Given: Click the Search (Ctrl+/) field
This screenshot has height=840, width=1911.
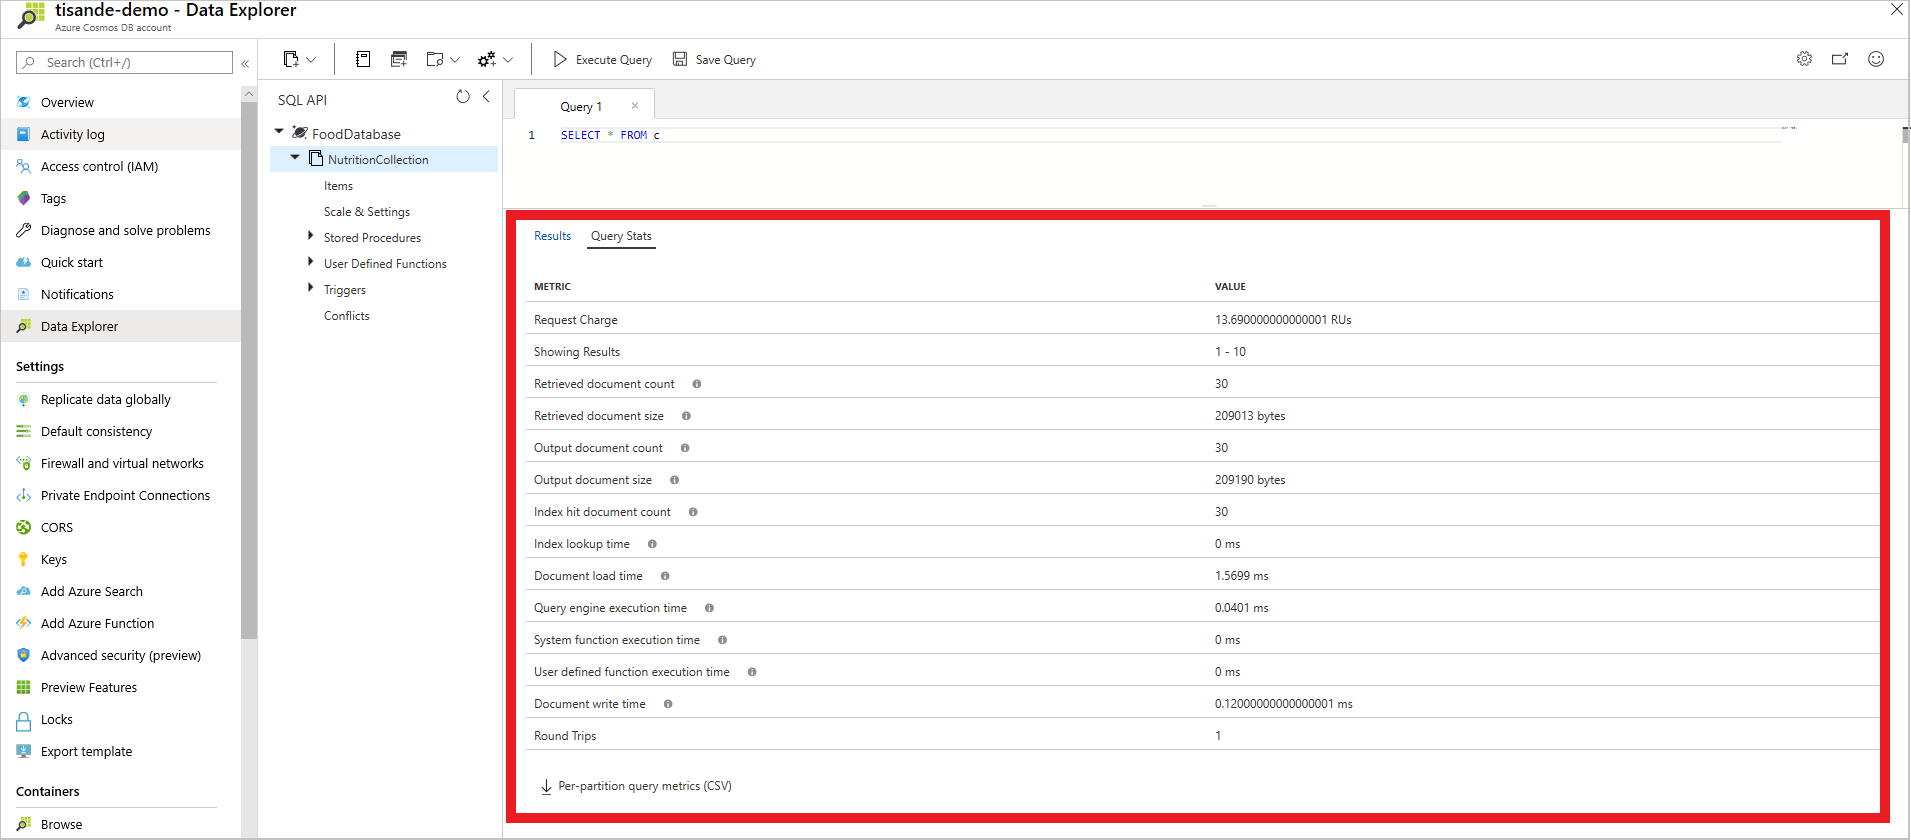Looking at the screenshot, I should coord(124,62).
